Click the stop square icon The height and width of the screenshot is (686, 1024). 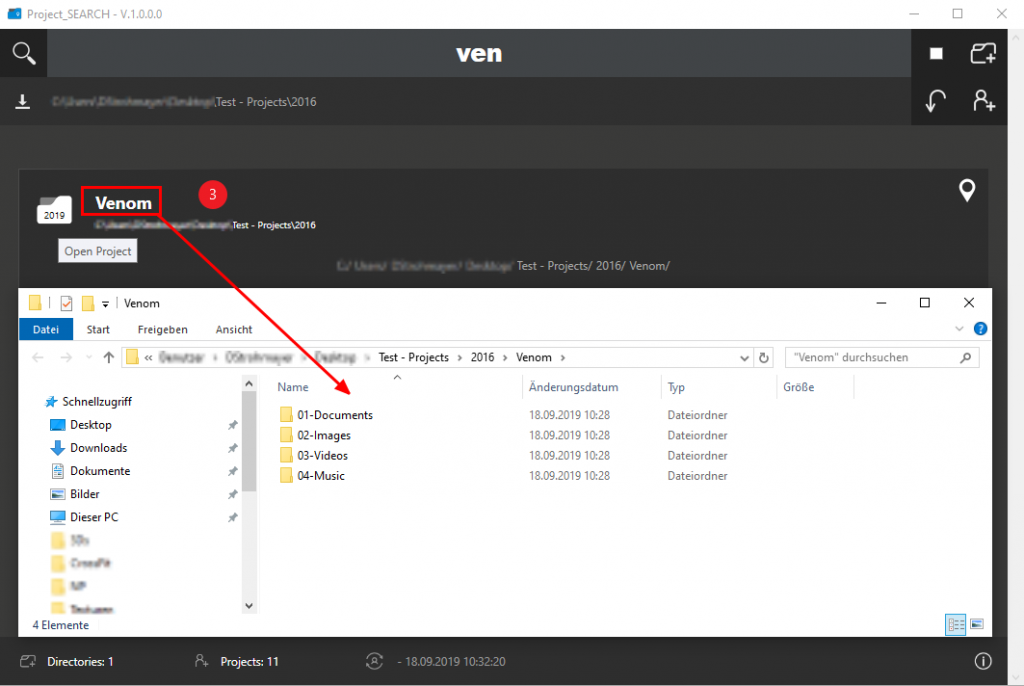point(936,54)
